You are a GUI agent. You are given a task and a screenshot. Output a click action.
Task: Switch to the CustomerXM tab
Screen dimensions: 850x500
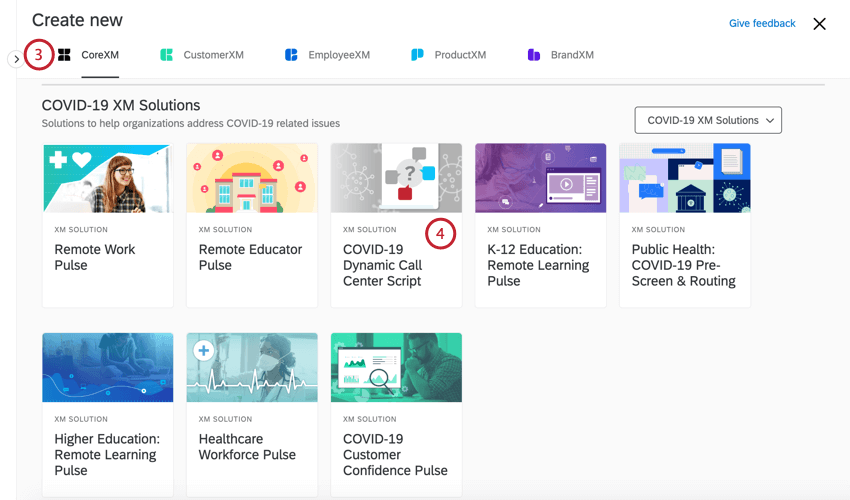click(213, 55)
